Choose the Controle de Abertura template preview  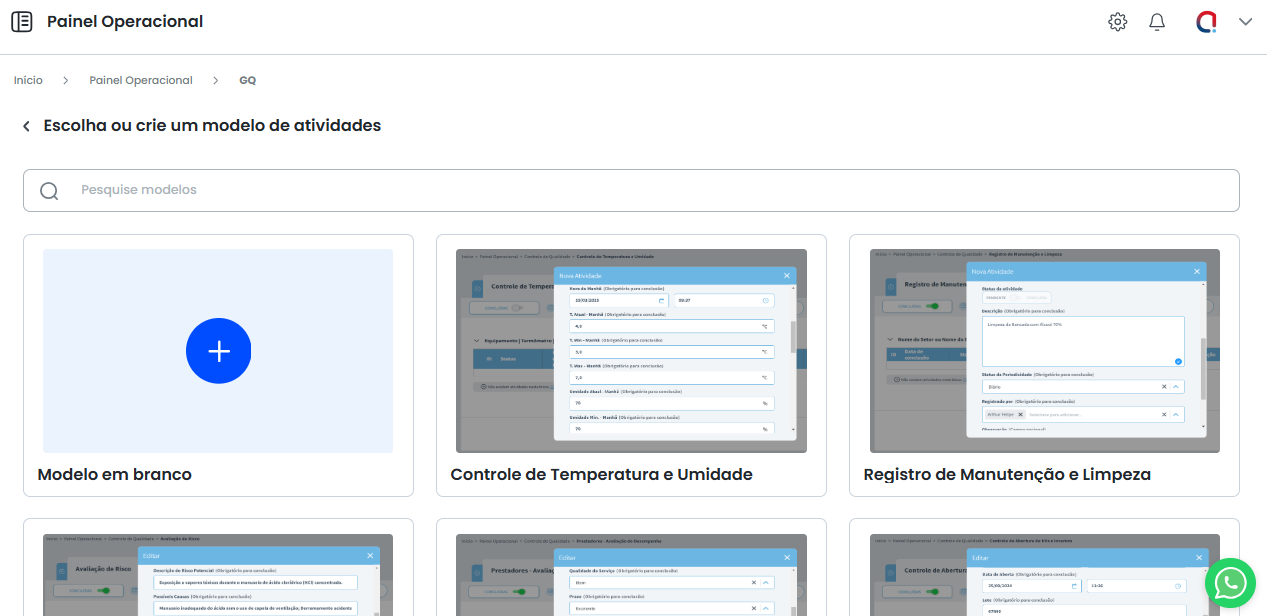1044,575
